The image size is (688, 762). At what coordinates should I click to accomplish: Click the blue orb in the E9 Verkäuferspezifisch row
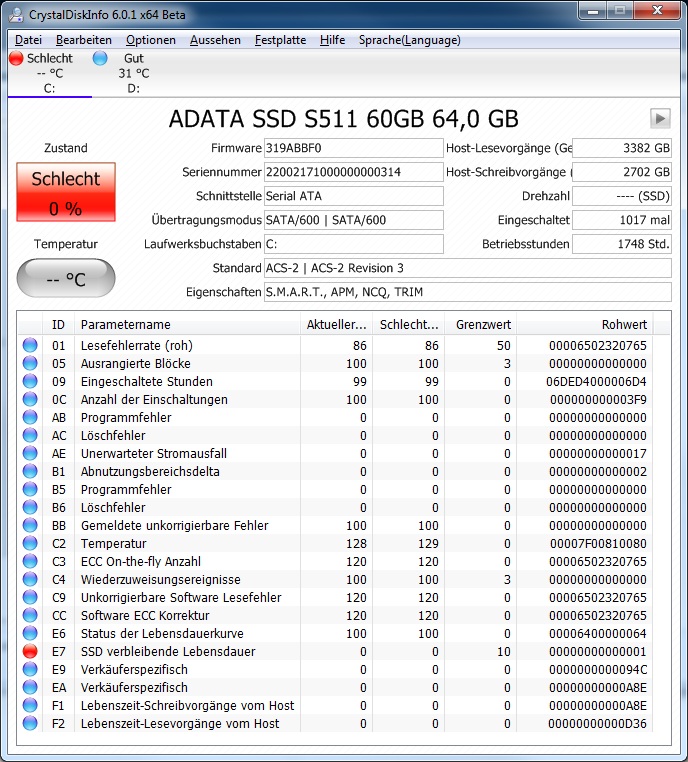(x=30, y=669)
